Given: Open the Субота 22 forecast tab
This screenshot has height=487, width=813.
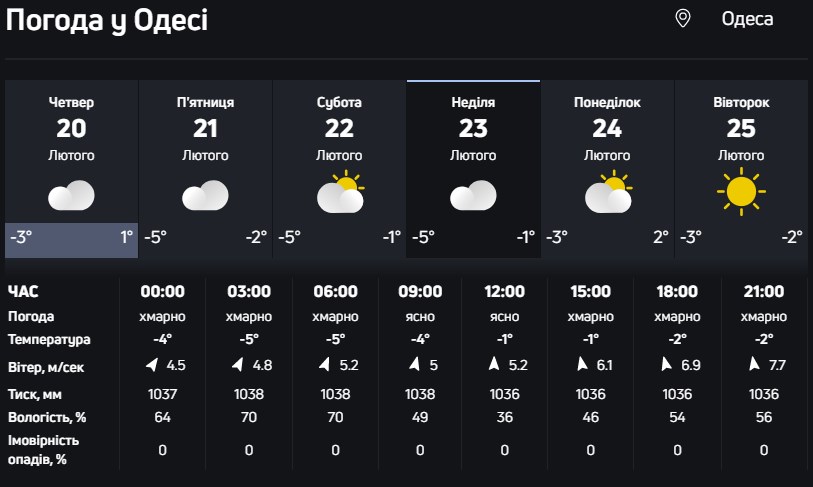Looking at the screenshot, I should click(339, 128).
